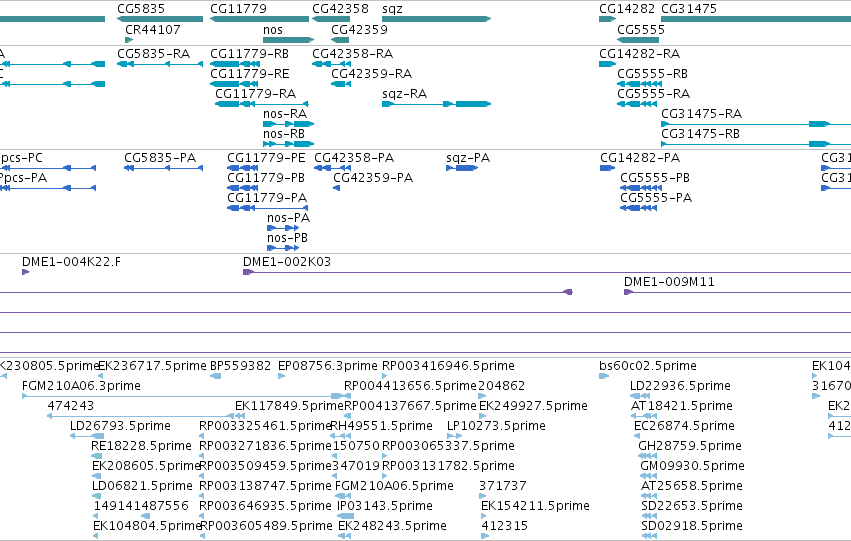Click EST label BP559382

pyautogui.click(x=240, y=366)
